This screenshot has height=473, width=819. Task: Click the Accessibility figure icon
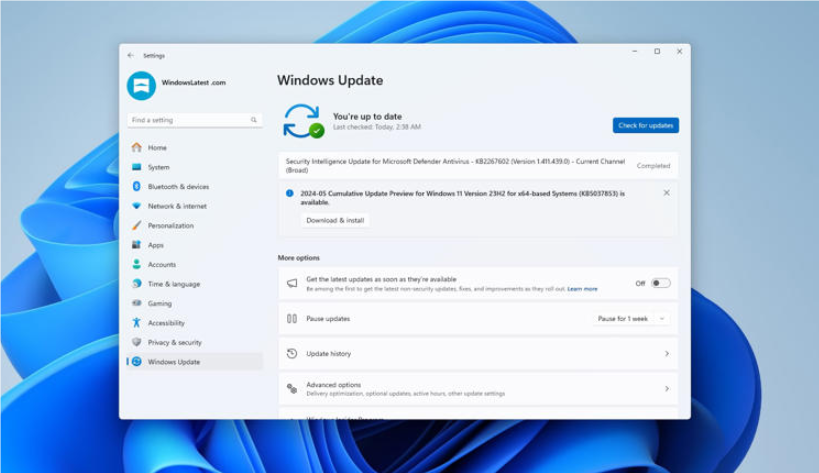[136, 323]
